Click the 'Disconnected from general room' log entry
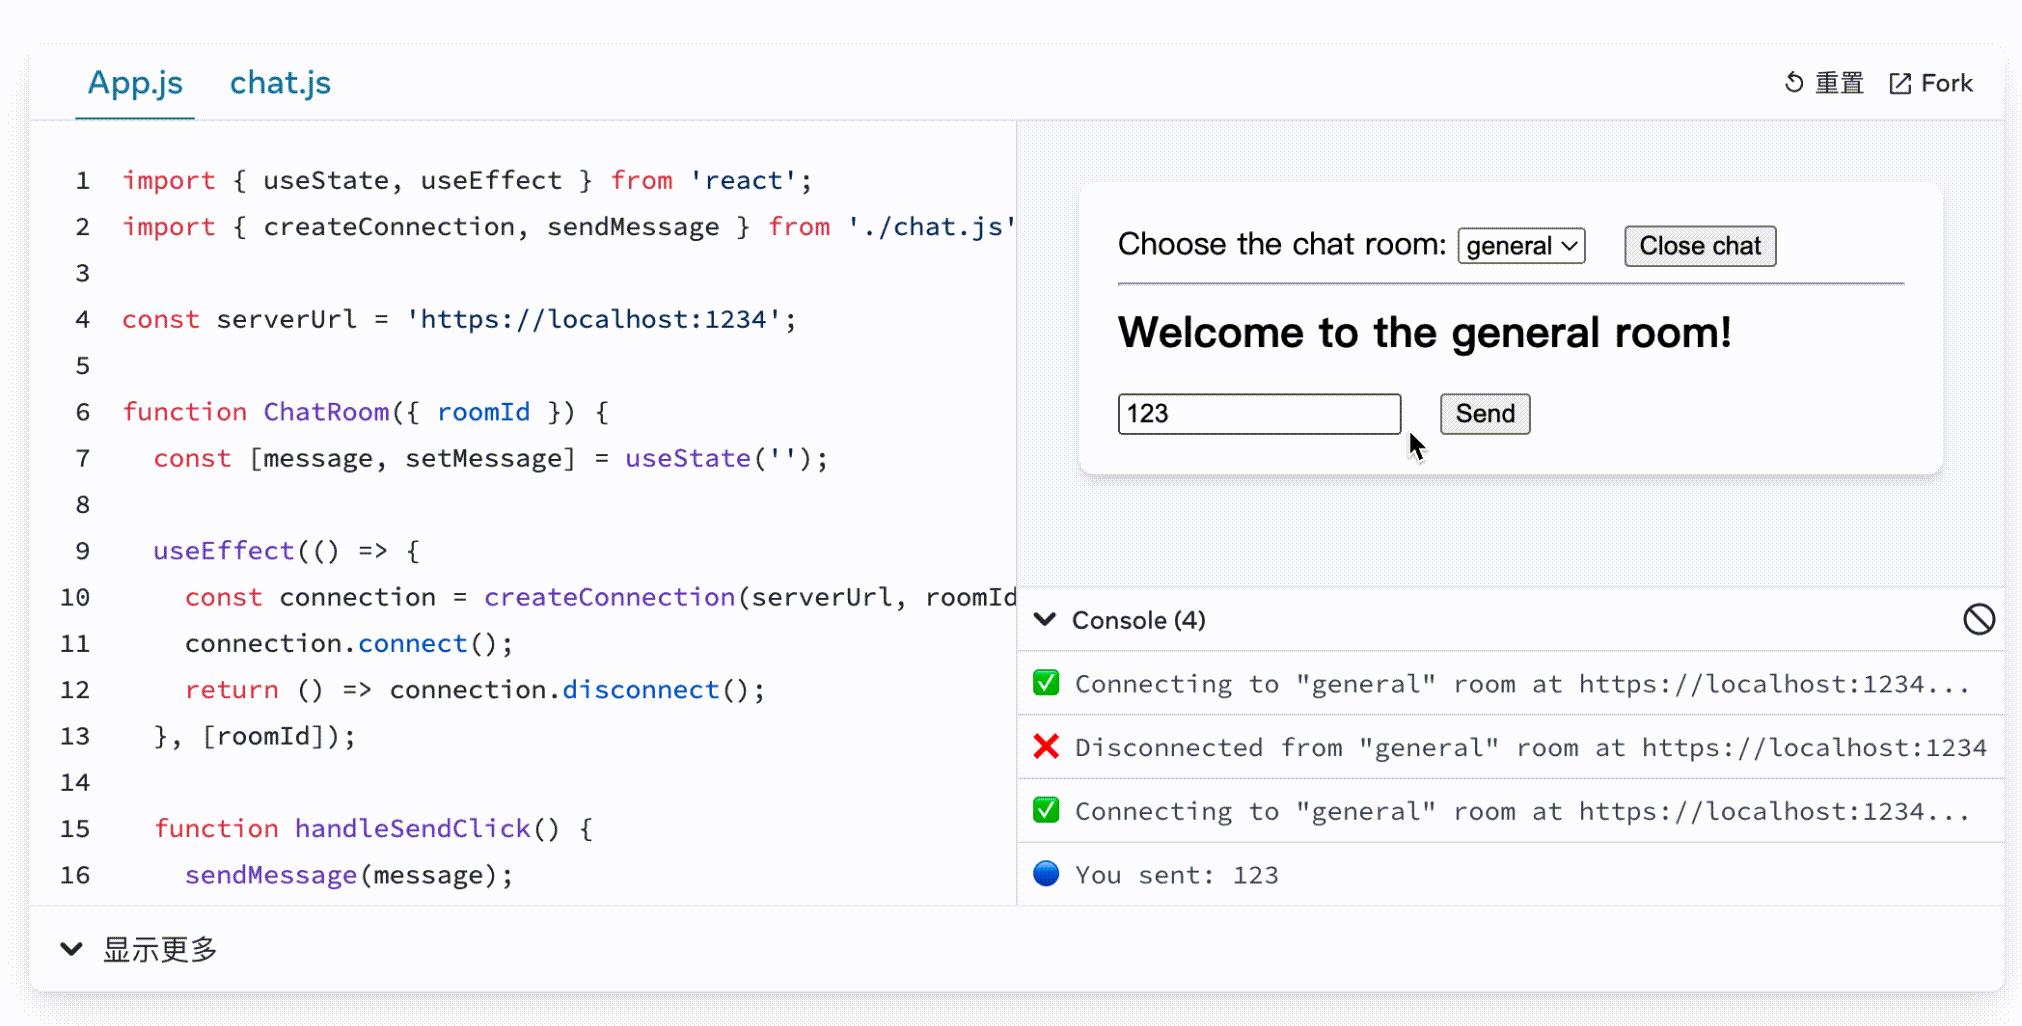The width and height of the screenshot is (2022, 1026). [1530, 747]
